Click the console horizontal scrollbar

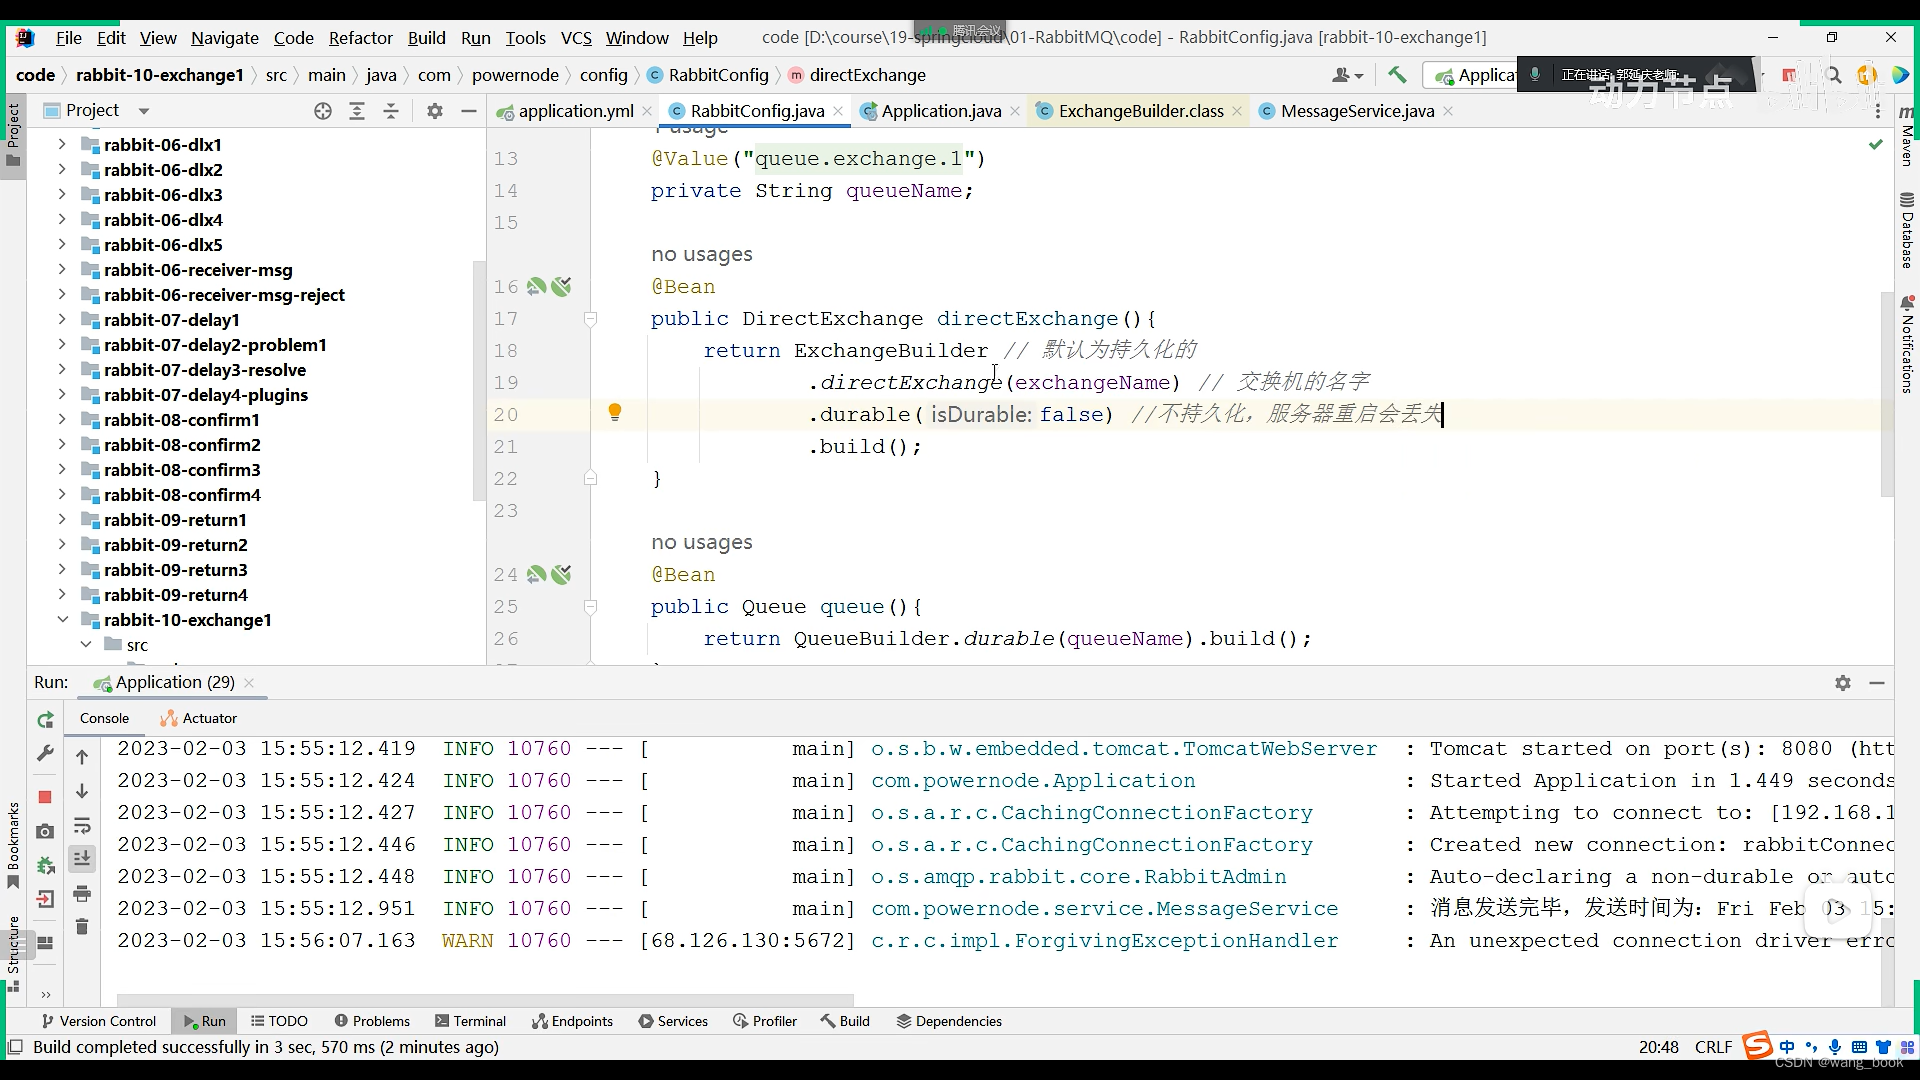pos(485,999)
